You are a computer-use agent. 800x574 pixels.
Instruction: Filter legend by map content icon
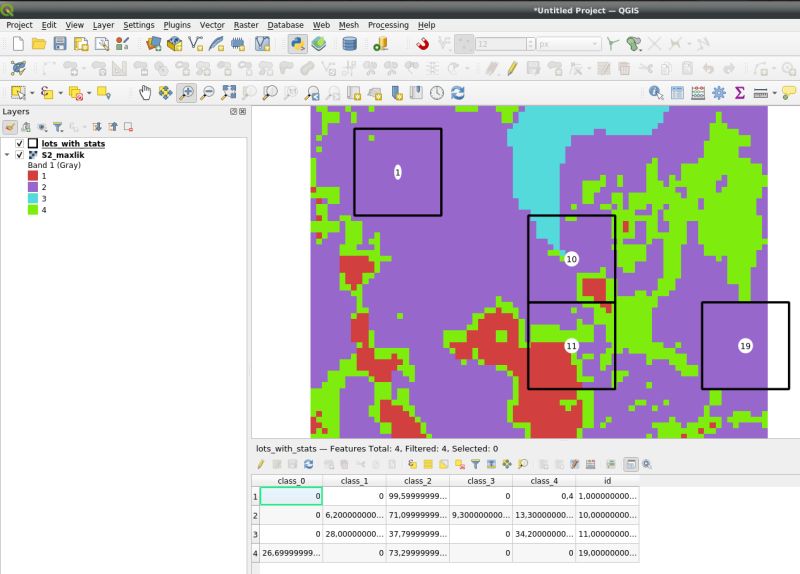tap(58, 127)
